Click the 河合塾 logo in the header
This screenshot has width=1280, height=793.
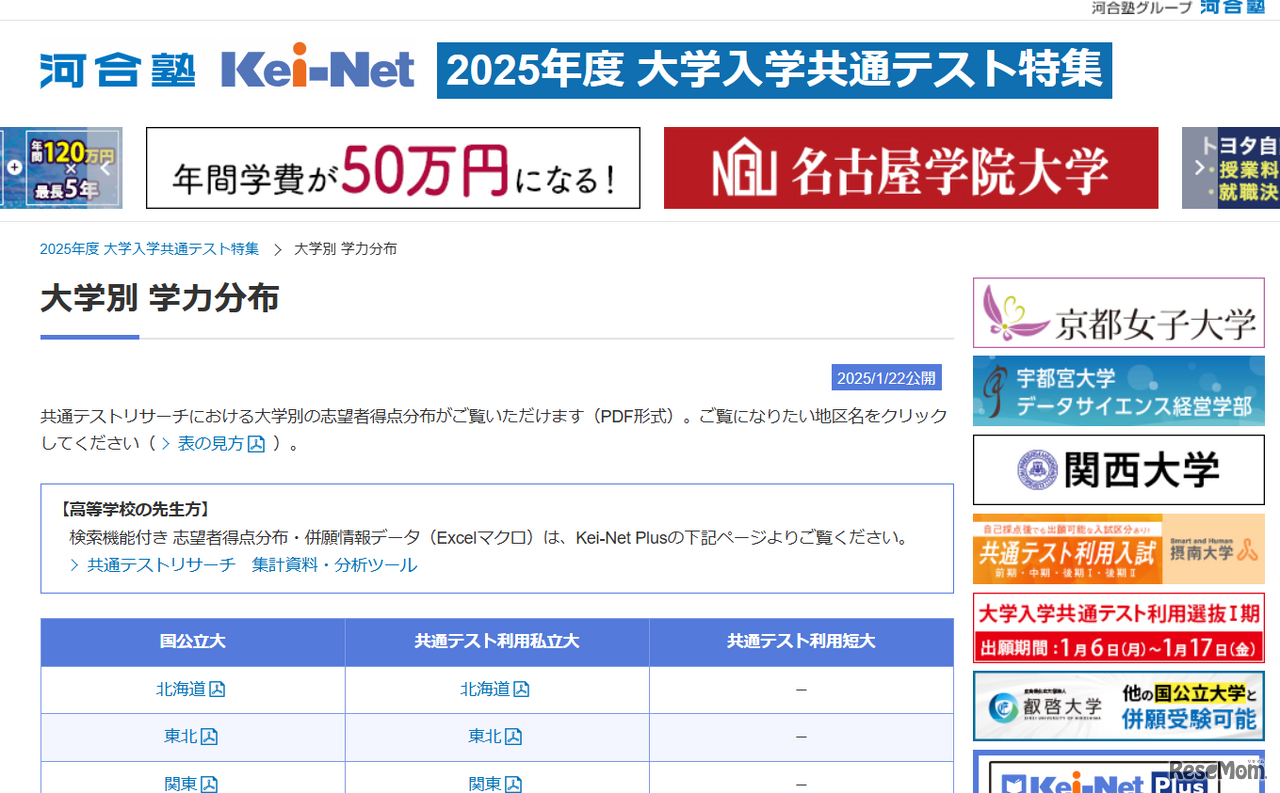point(115,70)
